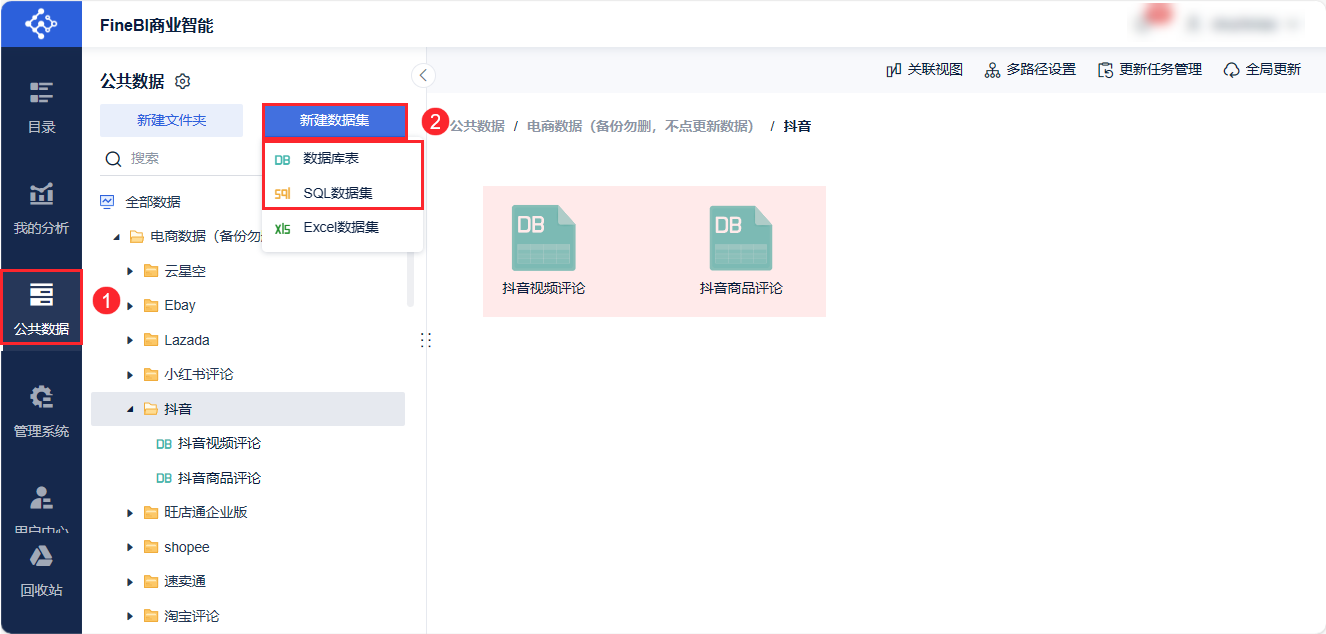Open 我的分析 in the sidebar
1326x634 pixels.
41,208
